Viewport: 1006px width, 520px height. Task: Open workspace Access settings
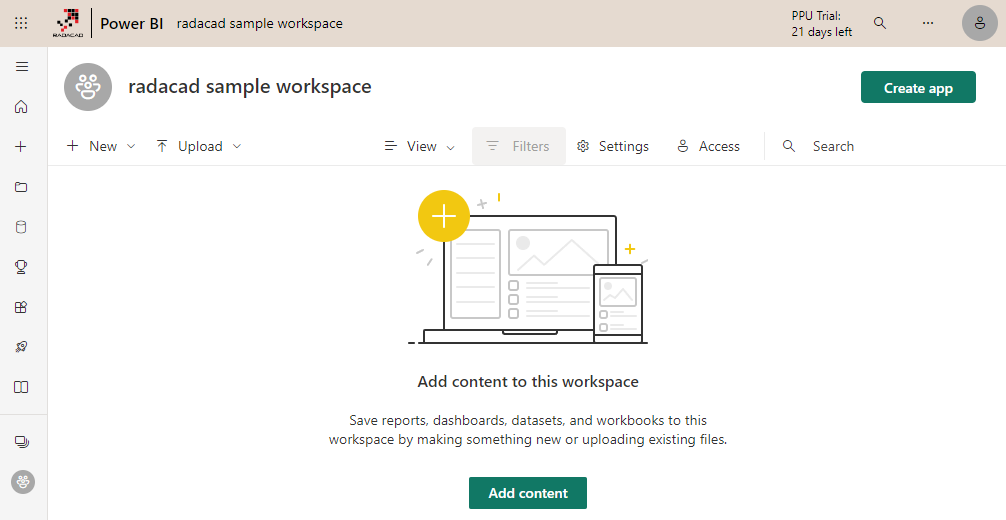tap(708, 146)
